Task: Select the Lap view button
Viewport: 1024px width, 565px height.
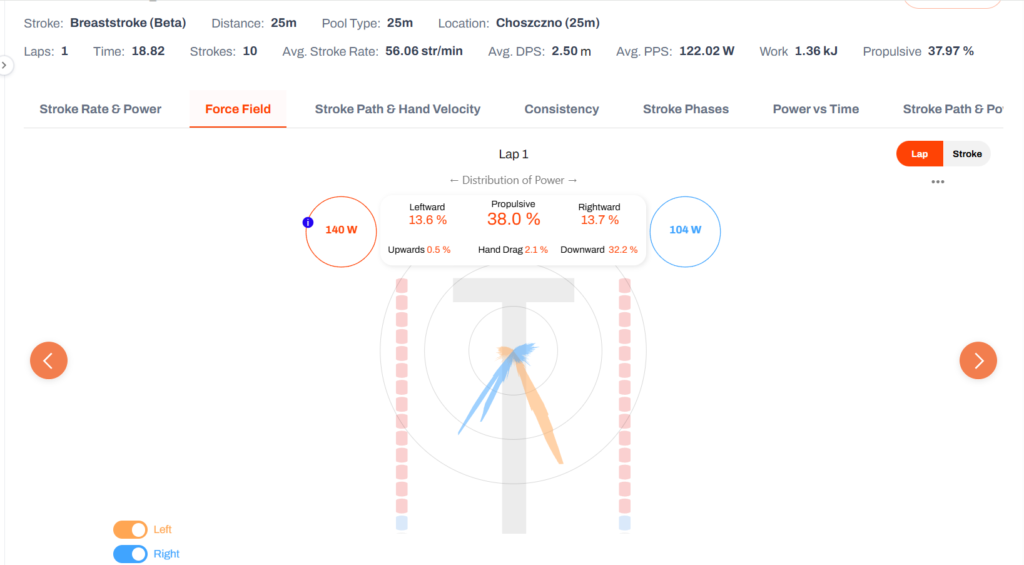Action: 920,154
